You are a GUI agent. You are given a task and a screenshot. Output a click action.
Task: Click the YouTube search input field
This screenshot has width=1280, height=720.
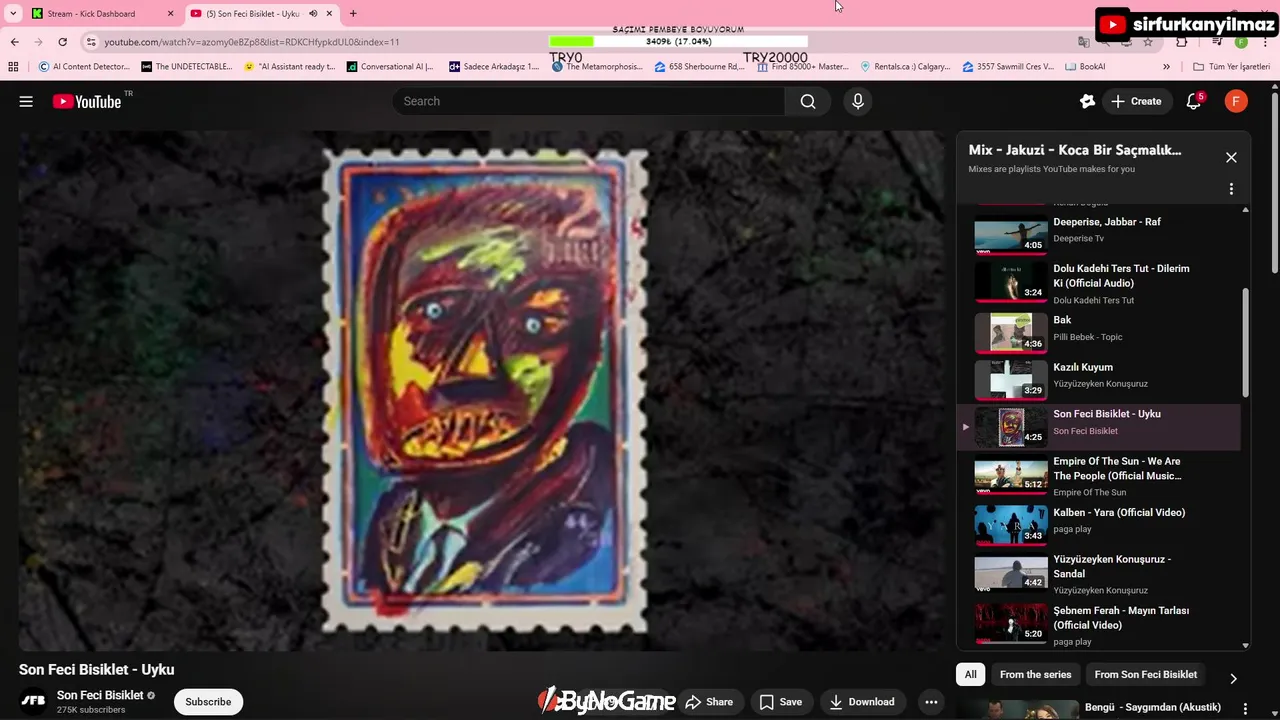pyautogui.click(x=588, y=101)
